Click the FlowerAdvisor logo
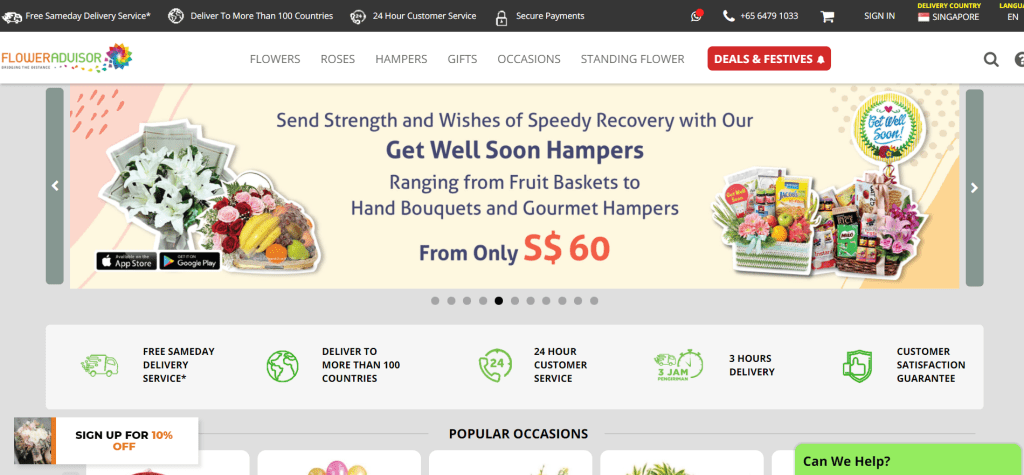Screen dimensions: 1024x475 pos(66,58)
